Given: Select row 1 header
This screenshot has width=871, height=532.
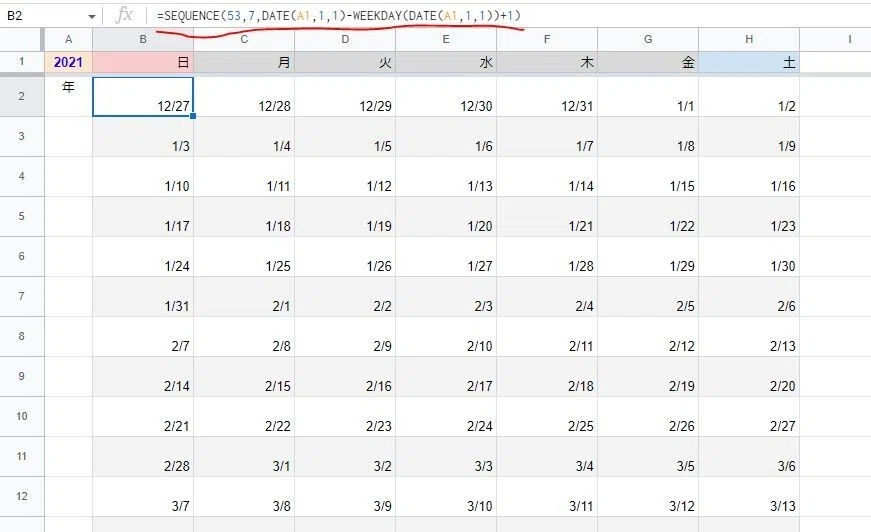Looking at the screenshot, I should pyautogui.click(x=22, y=62).
